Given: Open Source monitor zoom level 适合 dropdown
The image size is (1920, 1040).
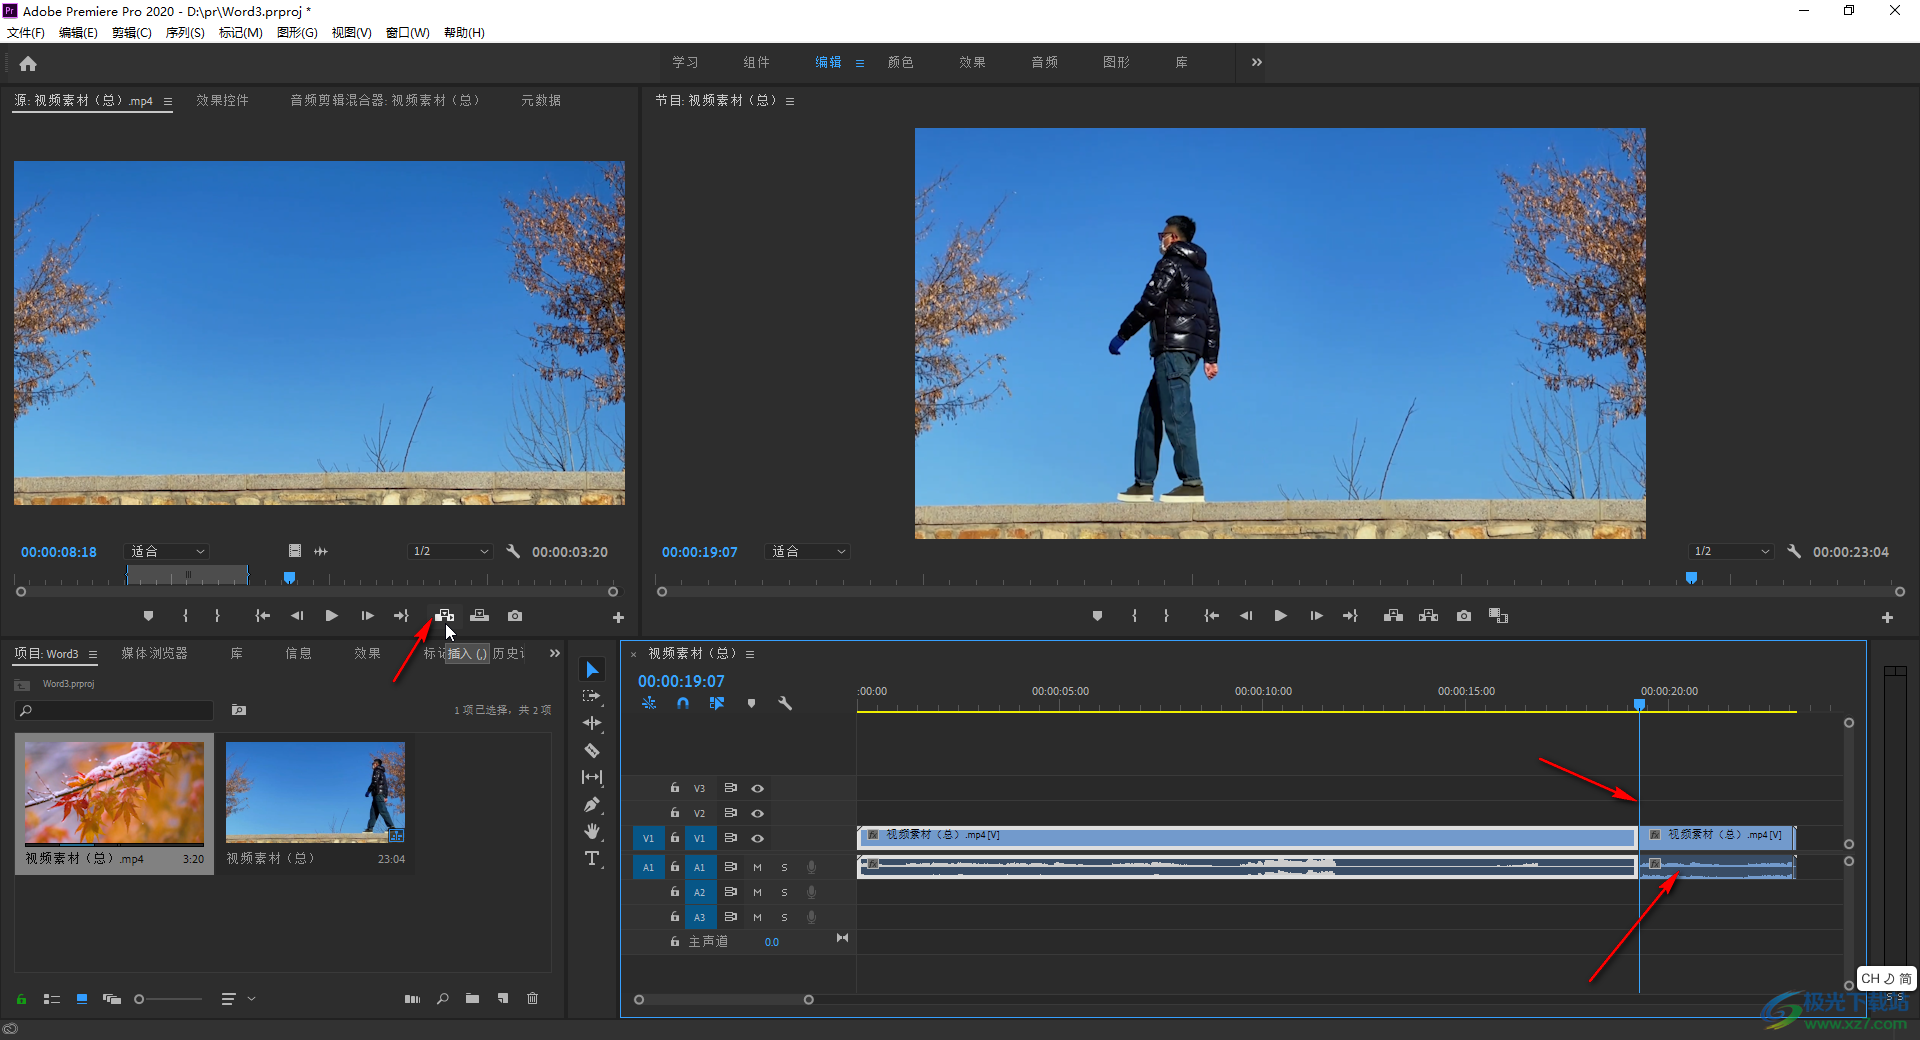Looking at the screenshot, I should (167, 551).
